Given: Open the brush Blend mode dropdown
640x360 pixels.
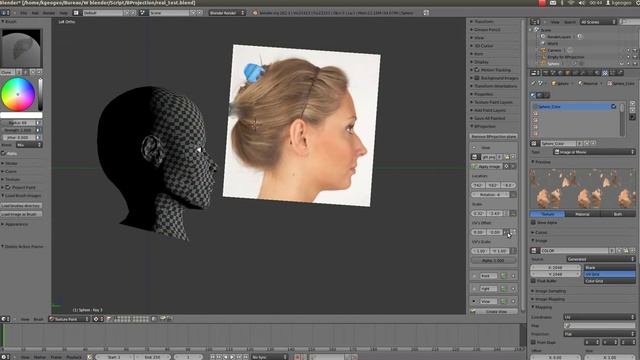Looking at the screenshot, I should (29, 145).
